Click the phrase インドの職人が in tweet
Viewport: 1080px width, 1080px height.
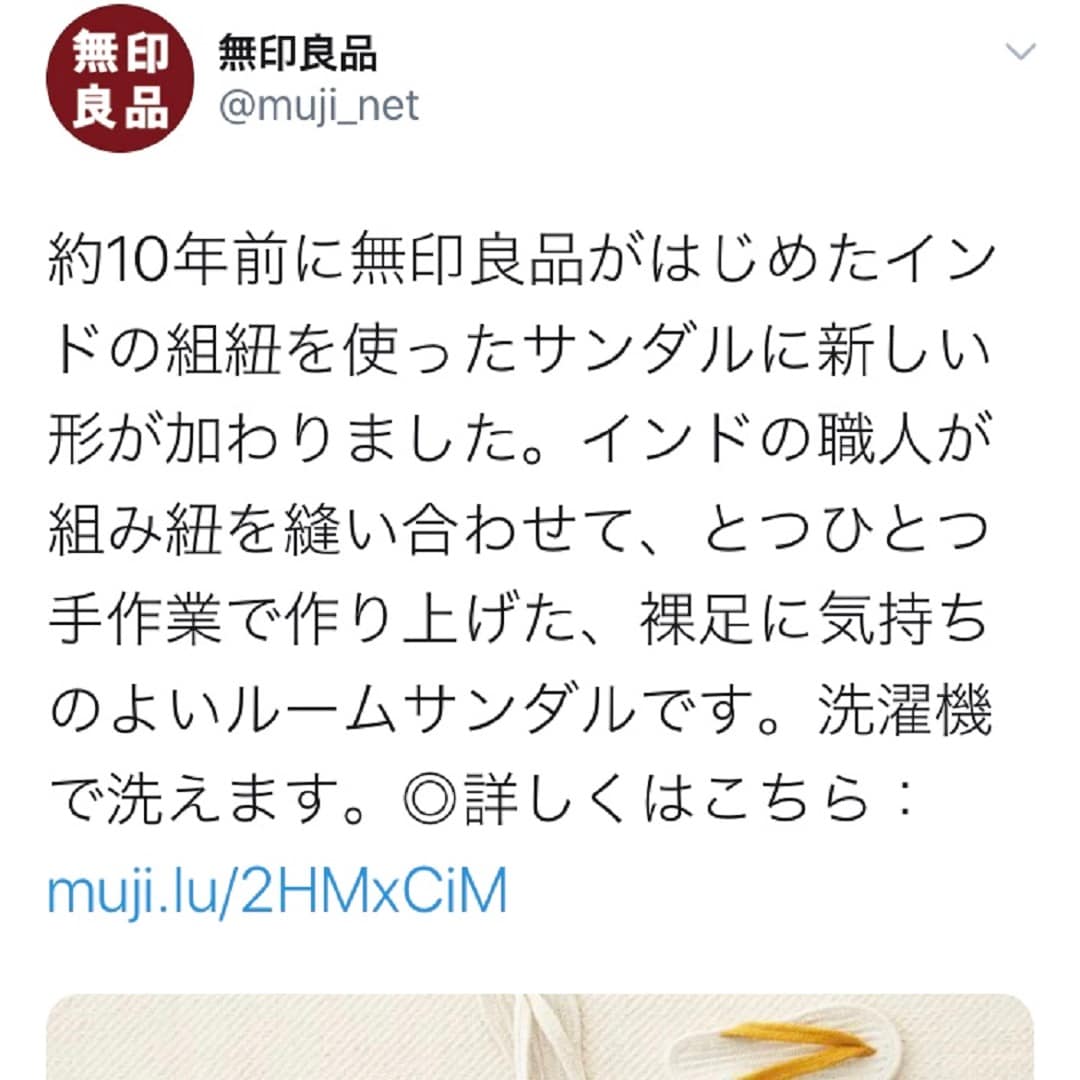(x=788, y=441)
